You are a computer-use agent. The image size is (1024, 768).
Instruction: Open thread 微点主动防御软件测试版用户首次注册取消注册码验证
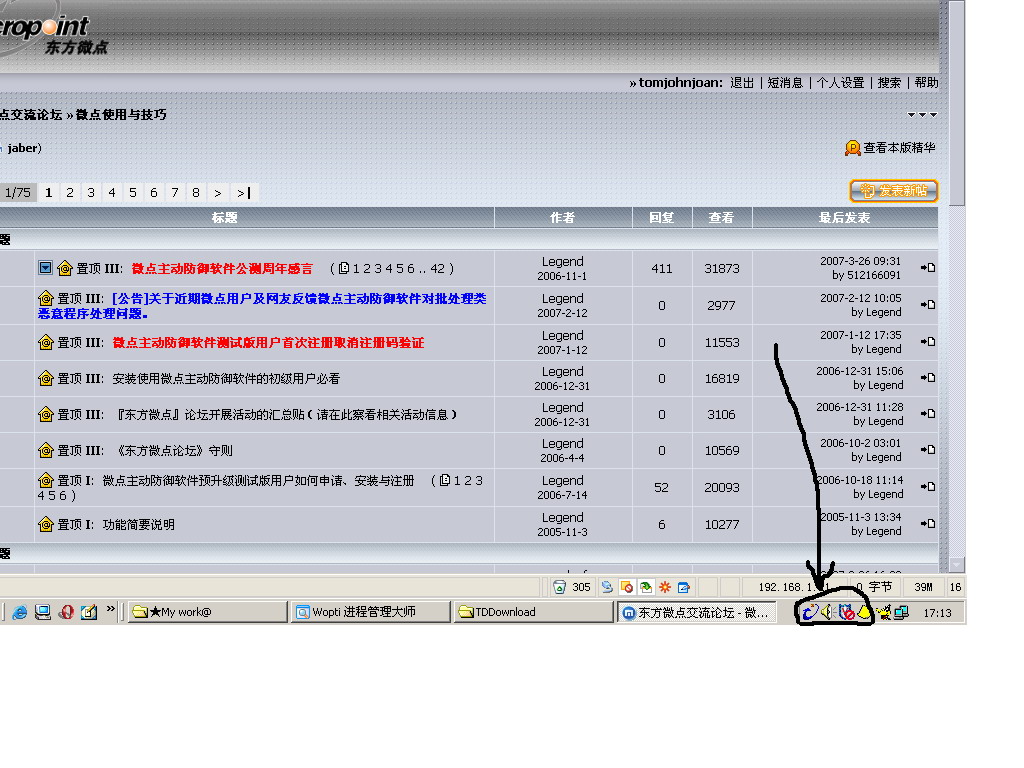(x=268, y=343)
